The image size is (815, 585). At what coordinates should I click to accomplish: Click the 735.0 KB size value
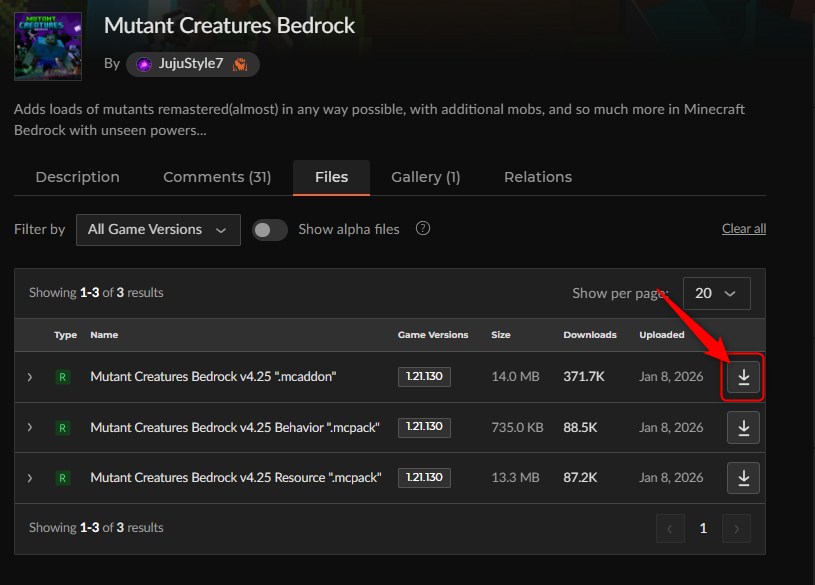click(x=517, y=427)
